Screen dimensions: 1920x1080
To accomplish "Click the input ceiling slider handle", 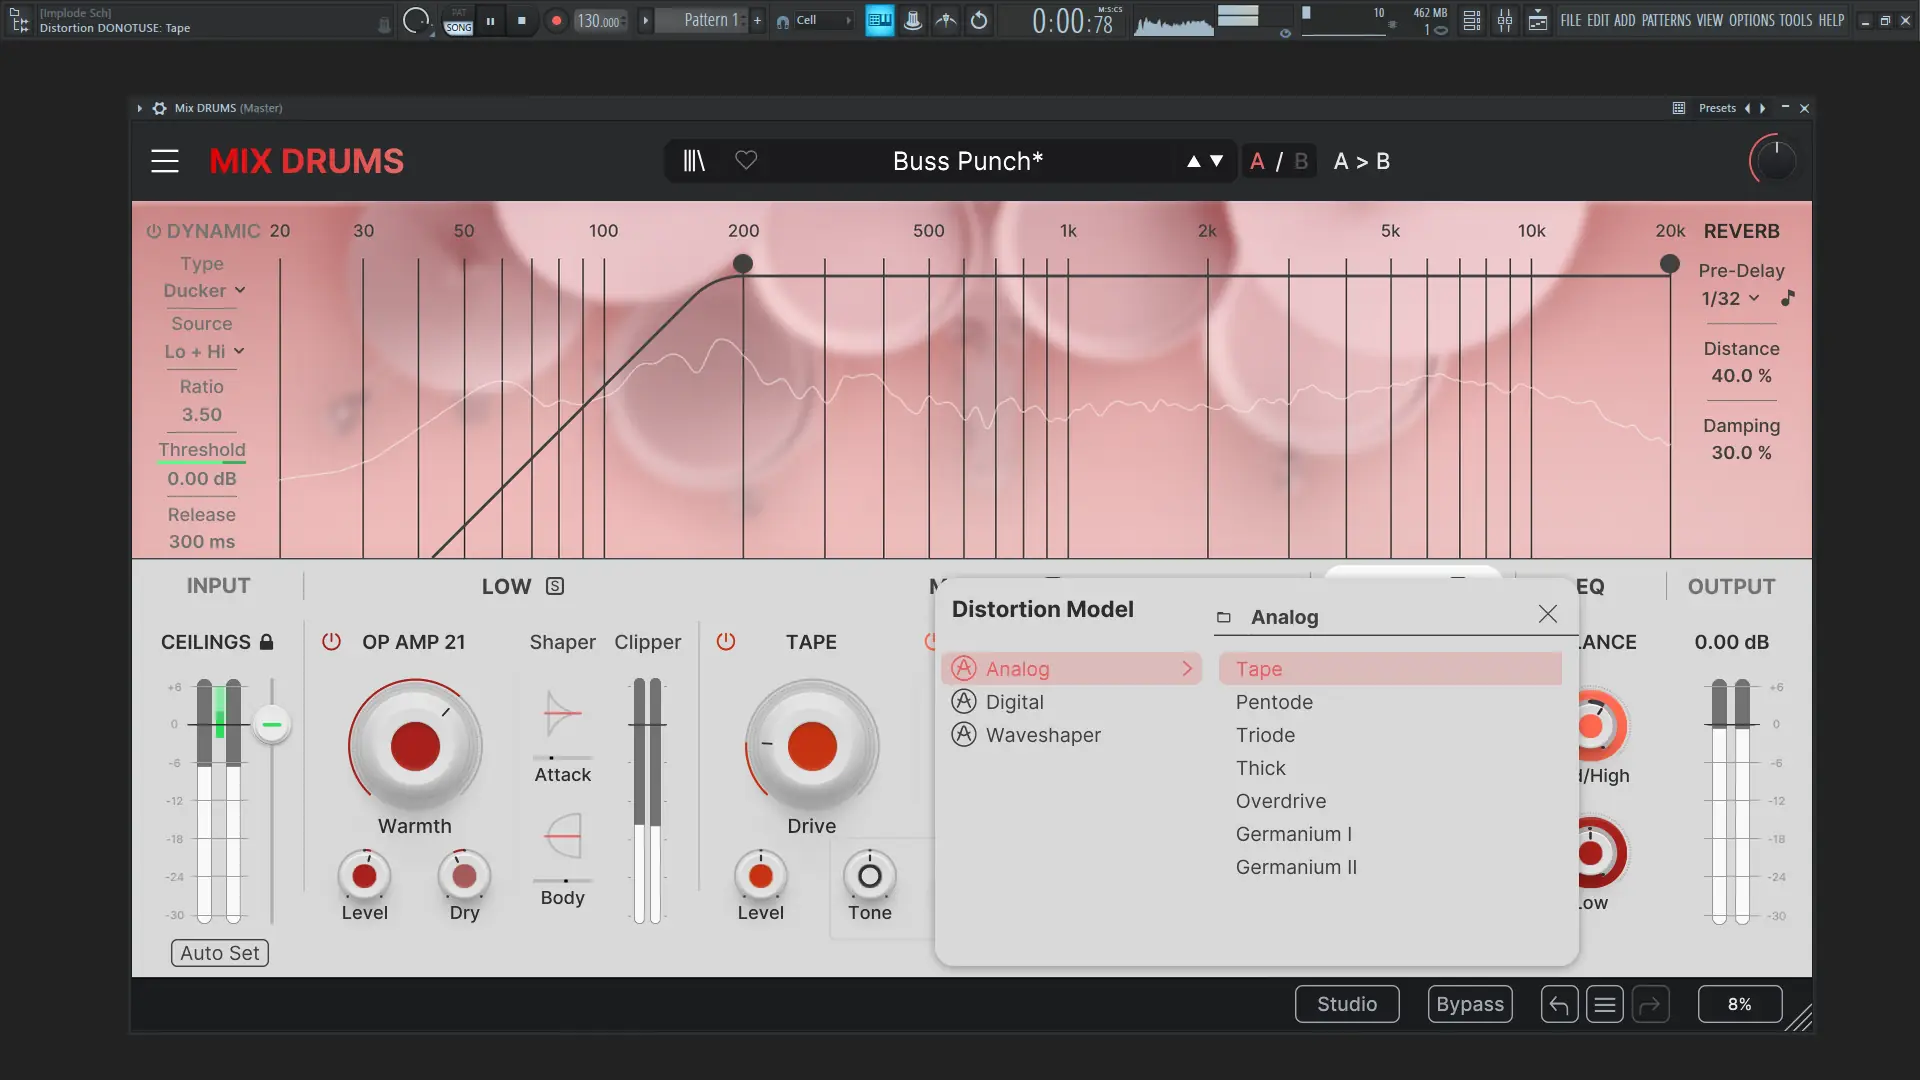I will (x=271, y=724).
